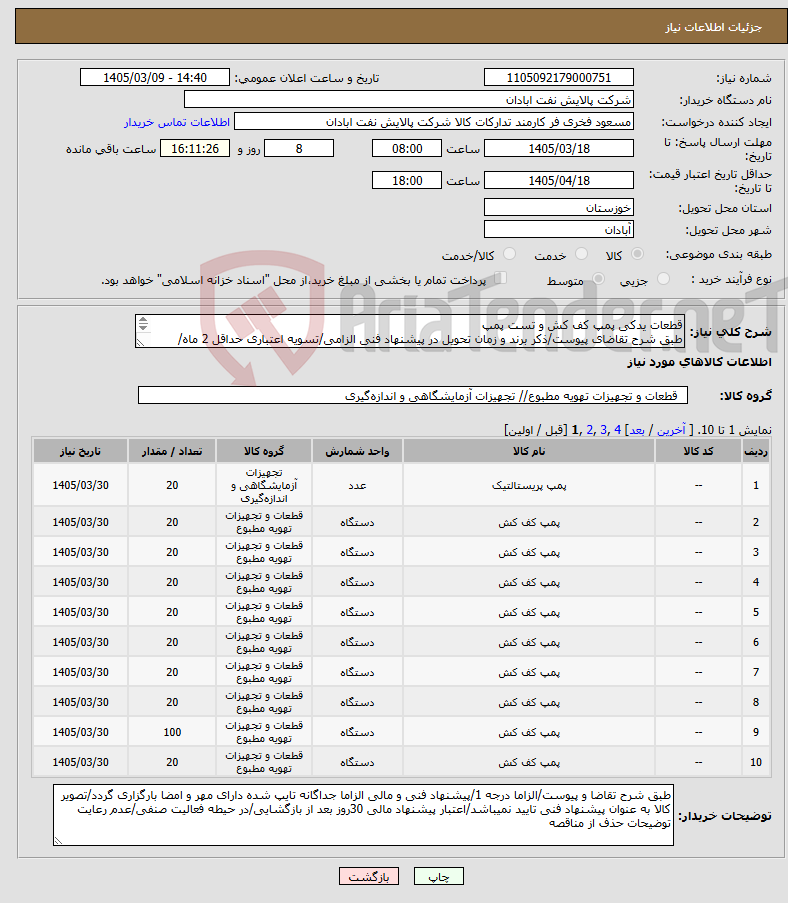Go to page 2 of the goods list
The image size is (788, 903).
(x=589, y=430)
